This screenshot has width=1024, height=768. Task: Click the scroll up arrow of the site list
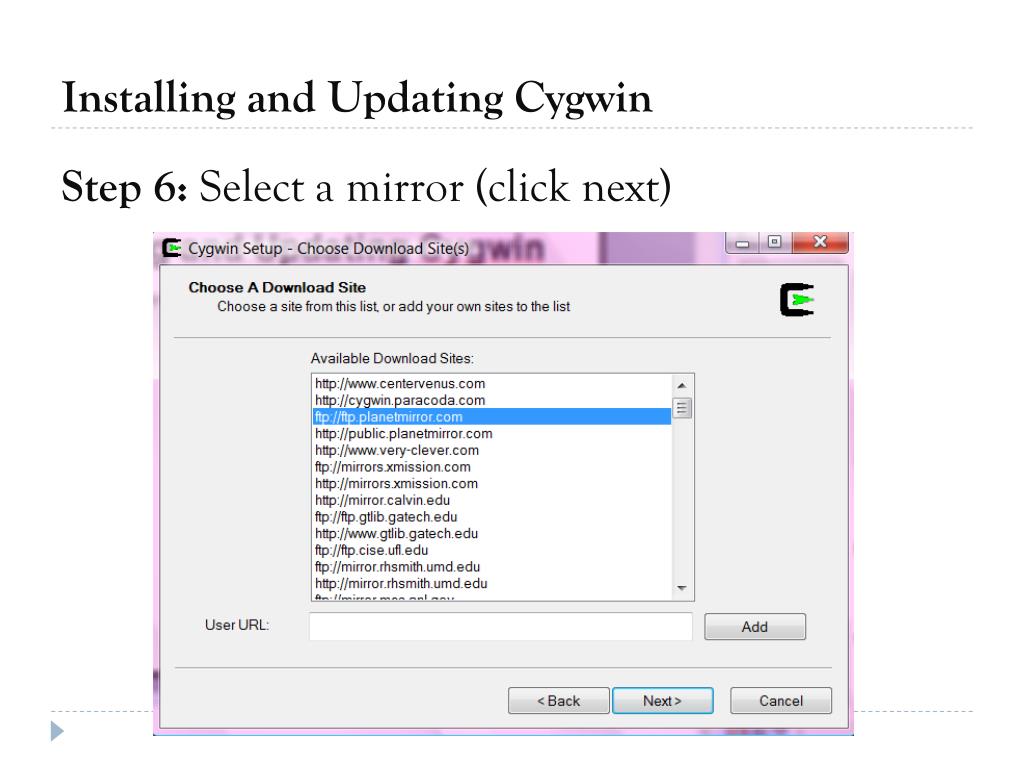[x=682, y=385]
